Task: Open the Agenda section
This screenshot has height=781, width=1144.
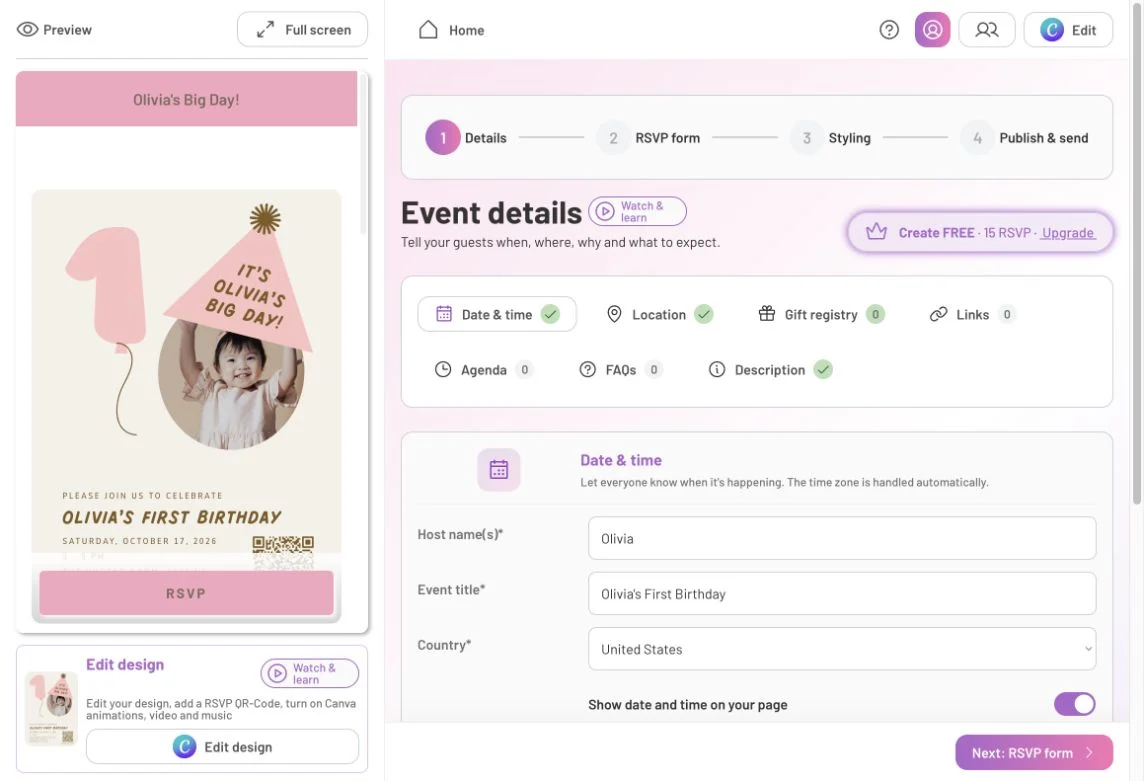Action: point(483,369)
